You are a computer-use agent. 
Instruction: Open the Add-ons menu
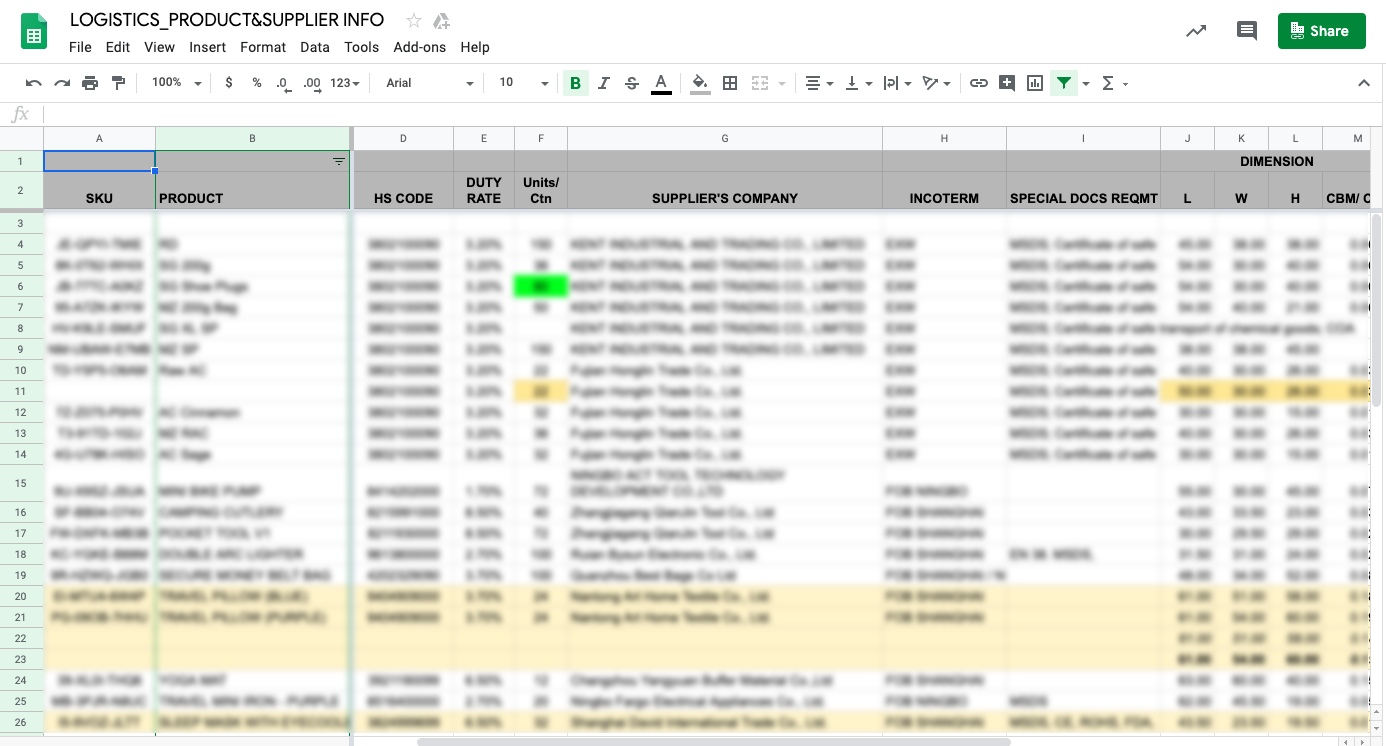point(420,47)
